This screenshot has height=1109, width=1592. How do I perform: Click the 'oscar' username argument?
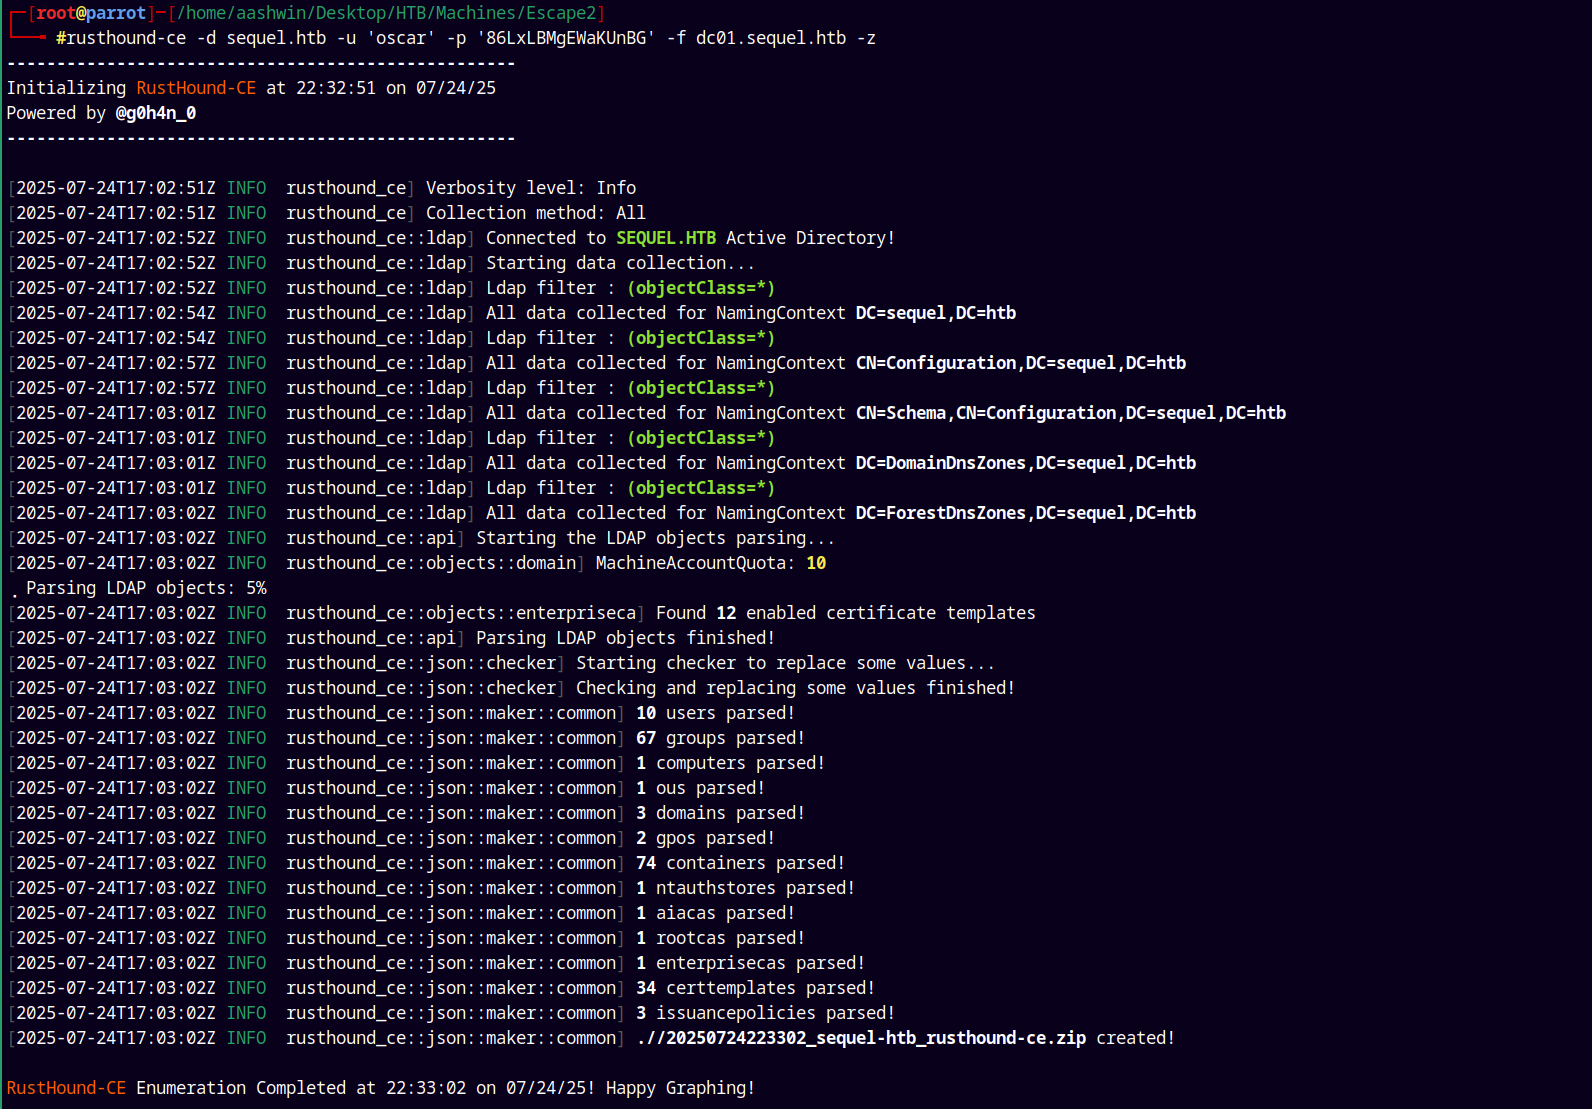[x=401, y=38]
